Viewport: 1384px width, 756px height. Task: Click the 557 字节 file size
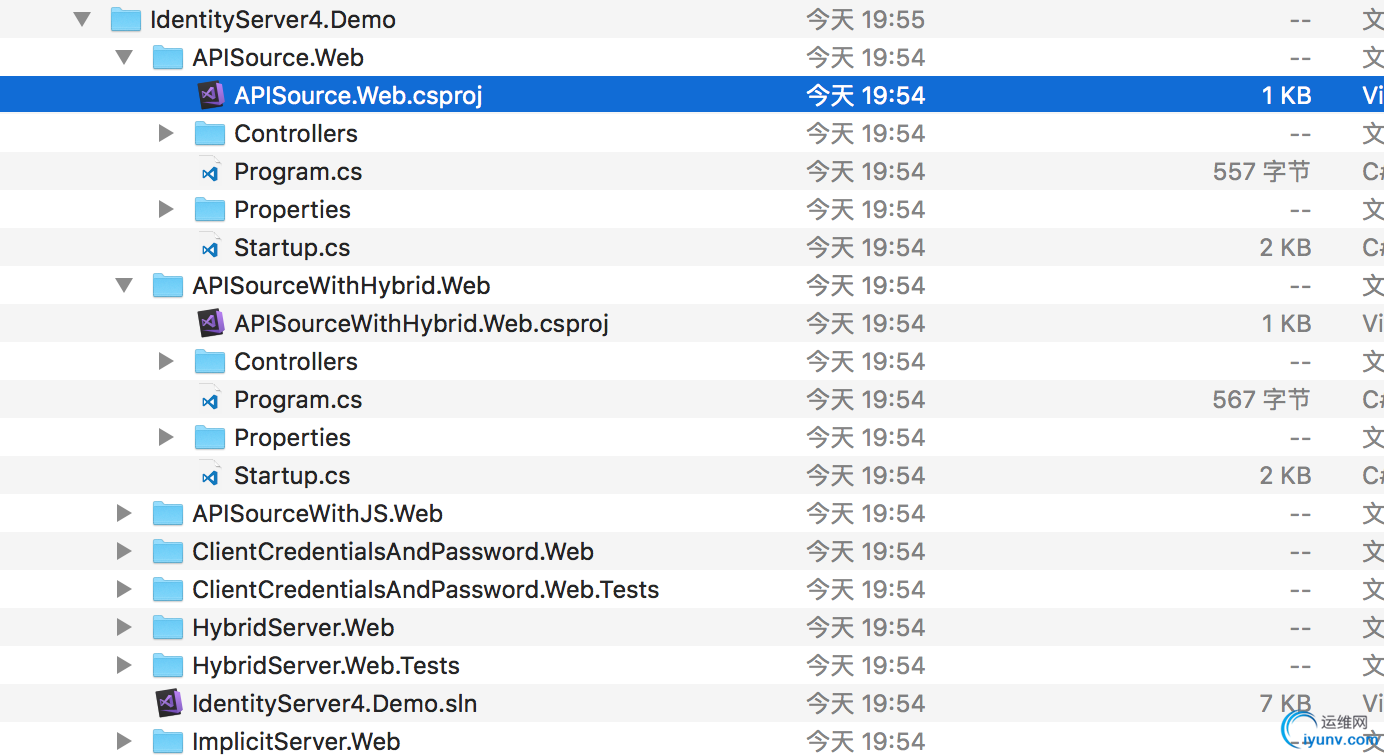click(1261, 172)
